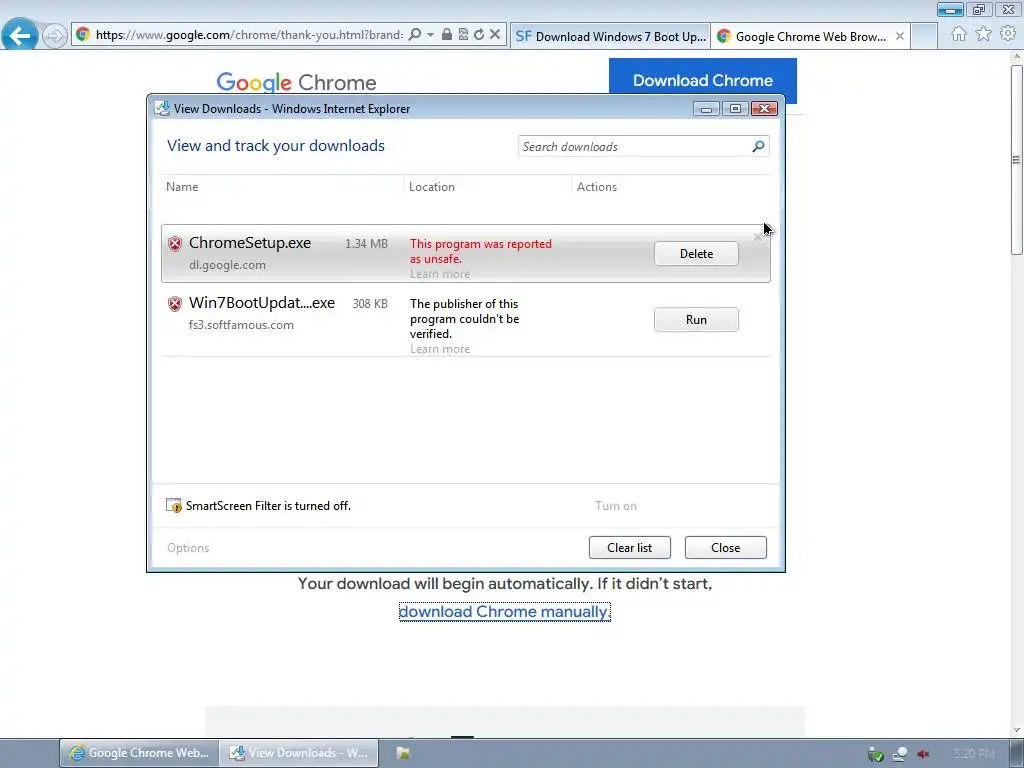
Task: Open the folder icon in taskbar
Action: pos(403,753)
